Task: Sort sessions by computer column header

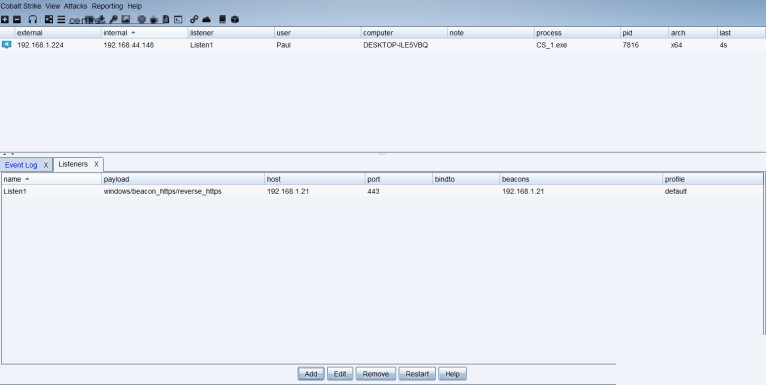Action: pos(404,33)
